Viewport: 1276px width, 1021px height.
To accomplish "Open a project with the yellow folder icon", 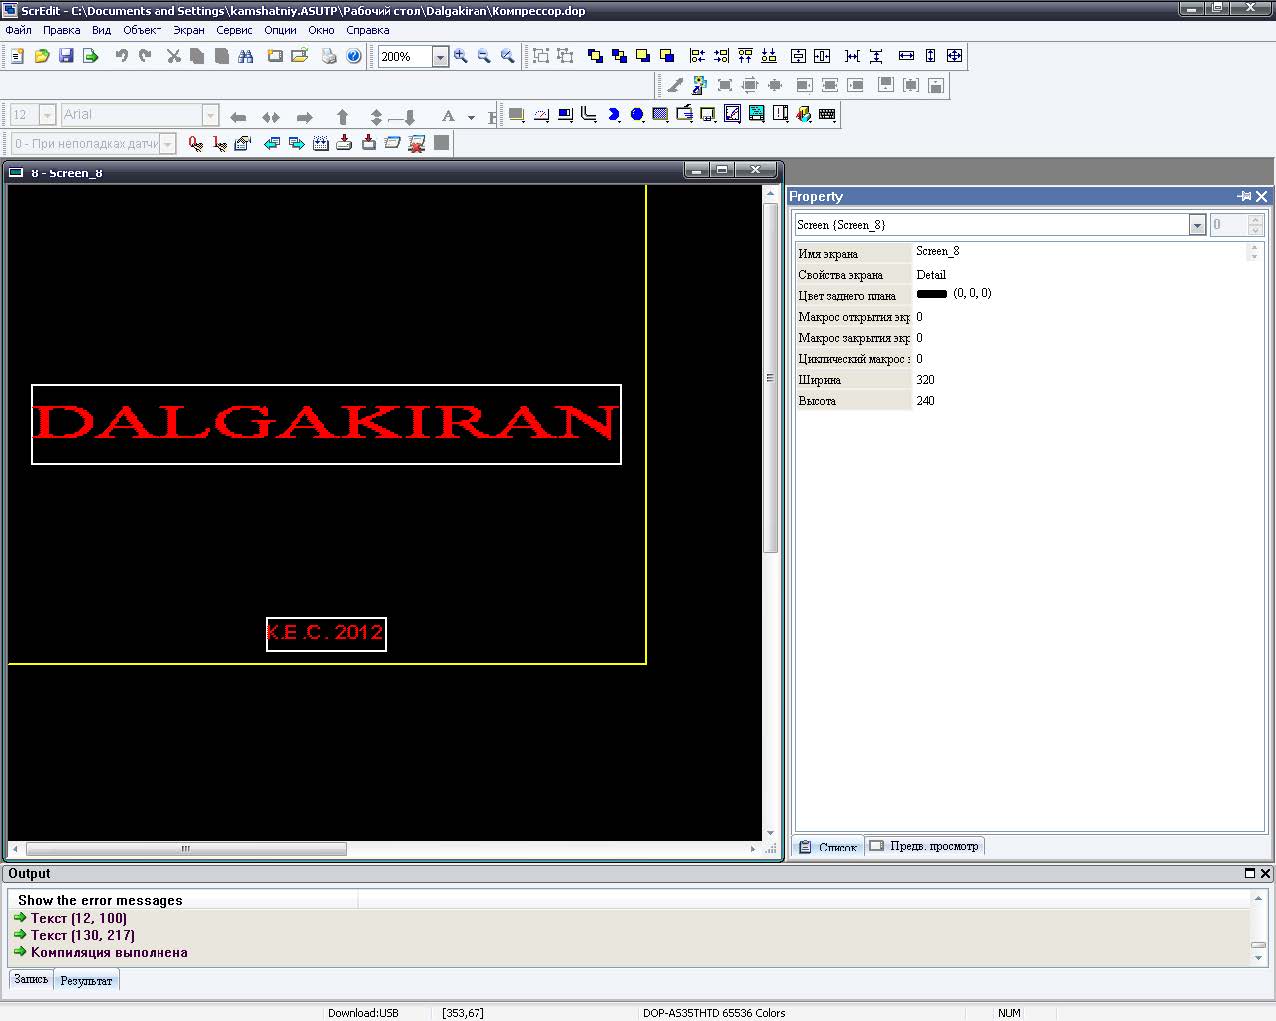I will click(x=41, y=56).
